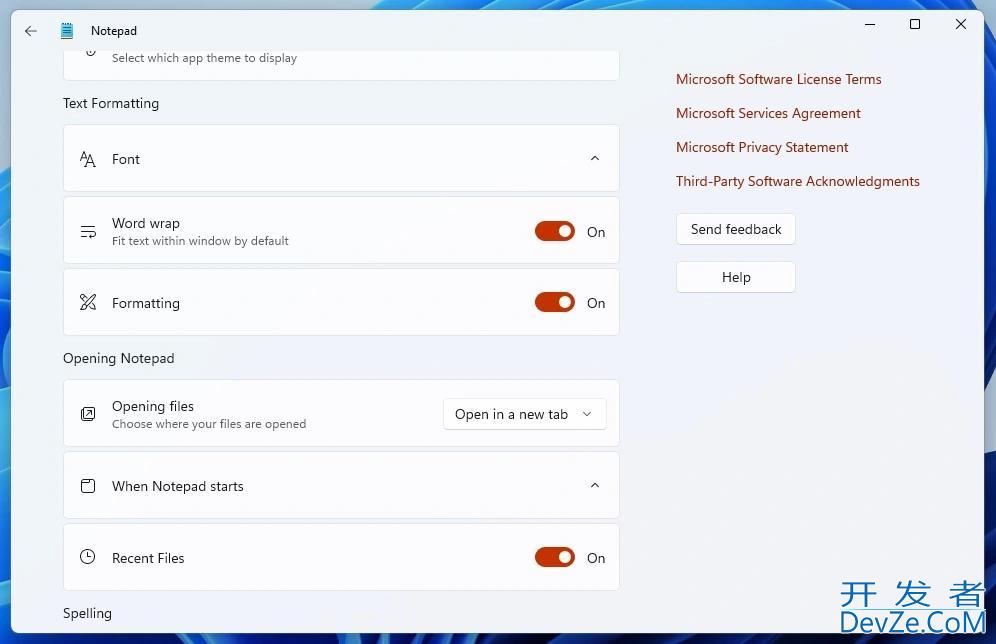The height and width of the screenshot is (644, 996).
Task: Click the Font label text
Action: pyautogui.click(x=126, y=159)
